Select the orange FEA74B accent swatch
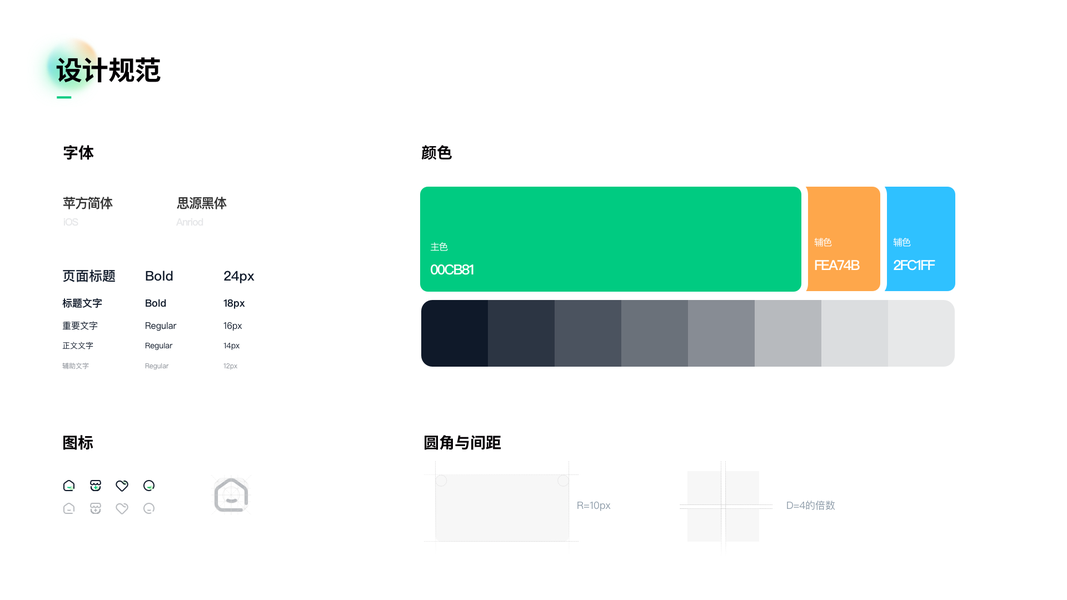 click(843, 239)
